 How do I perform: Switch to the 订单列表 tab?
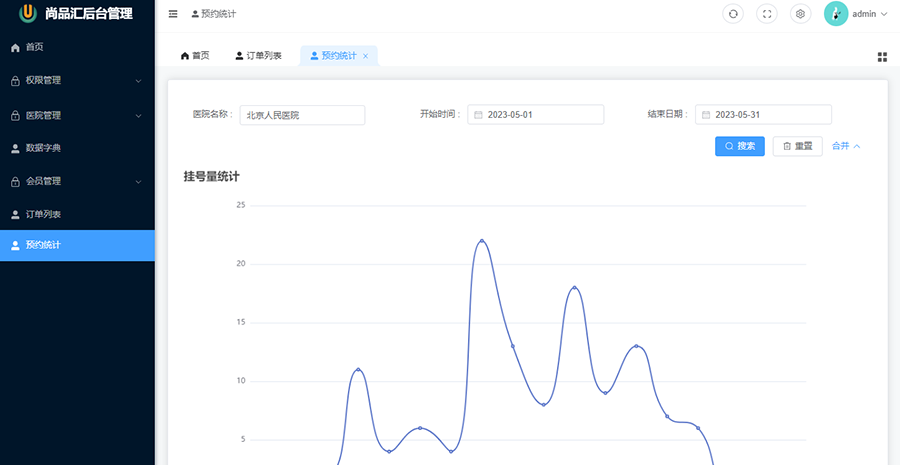pos(258,56)
